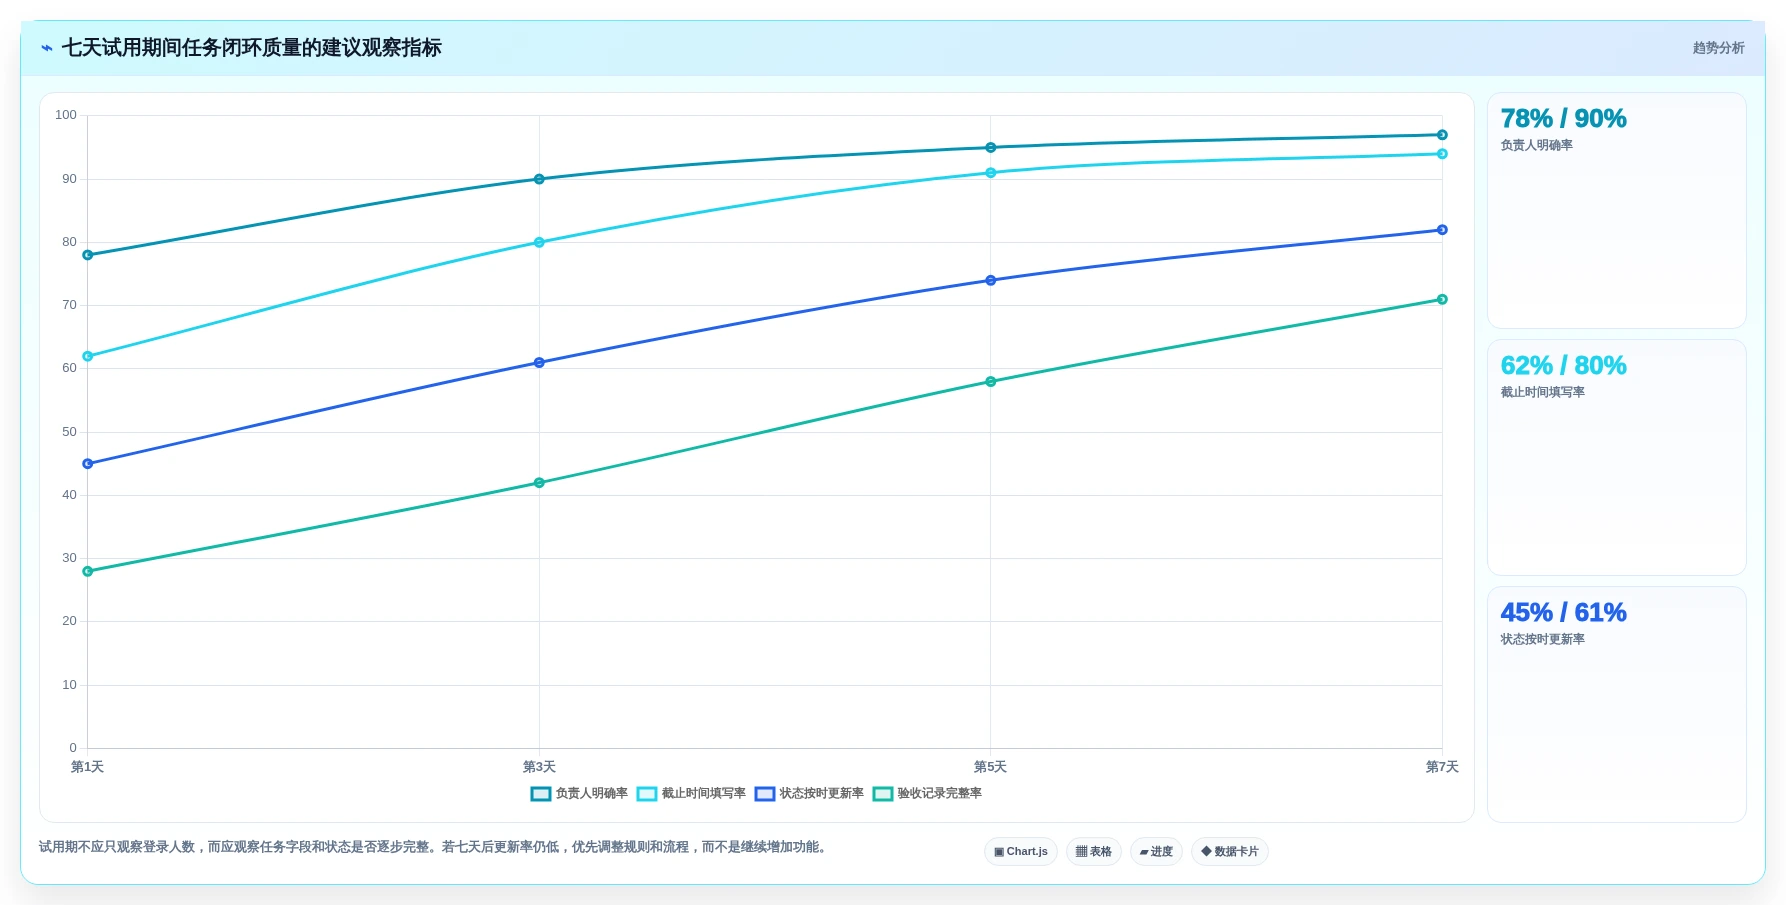Click 状态按时更新率 data point at 第3天
The width and height of the screenshot is (1786, 905).
point(539,363)
